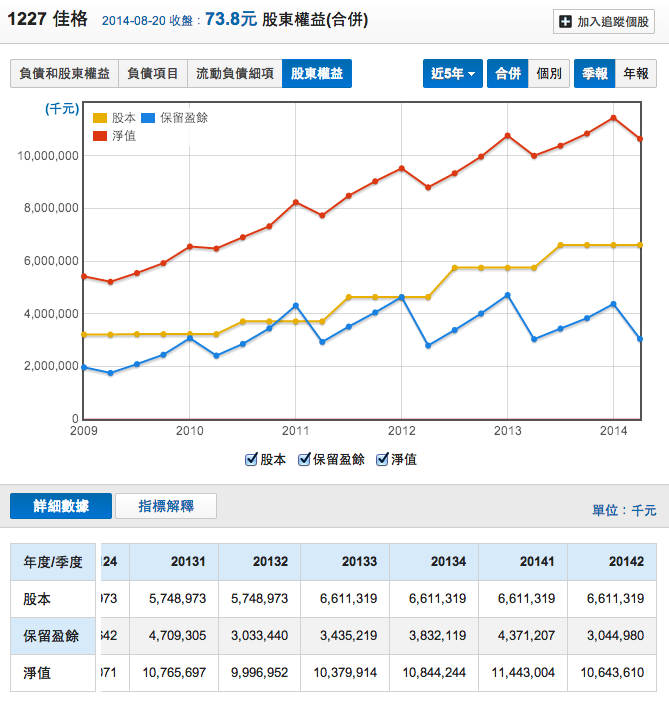This screenshot has width=669, height=701.
Task: Click the yellow 股本 legend icon
Action: coord(100,118)
